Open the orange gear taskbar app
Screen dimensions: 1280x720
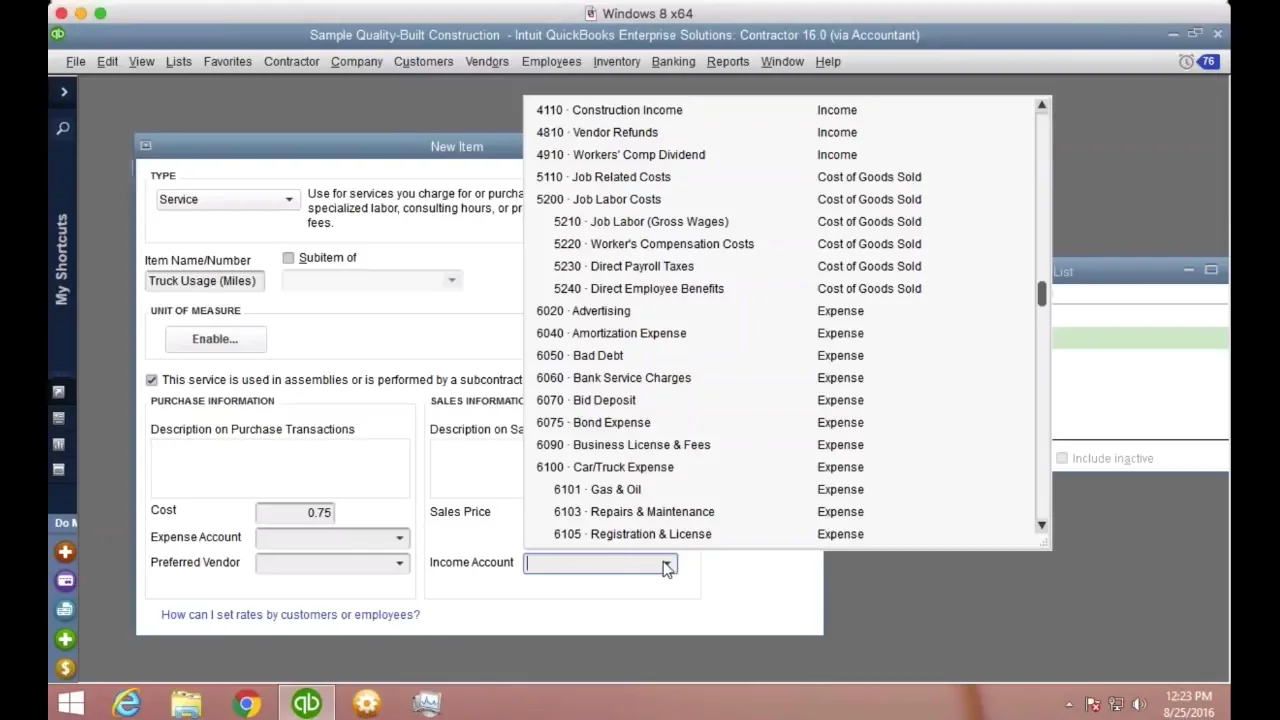pyautogui.click(x=367, y=704)
